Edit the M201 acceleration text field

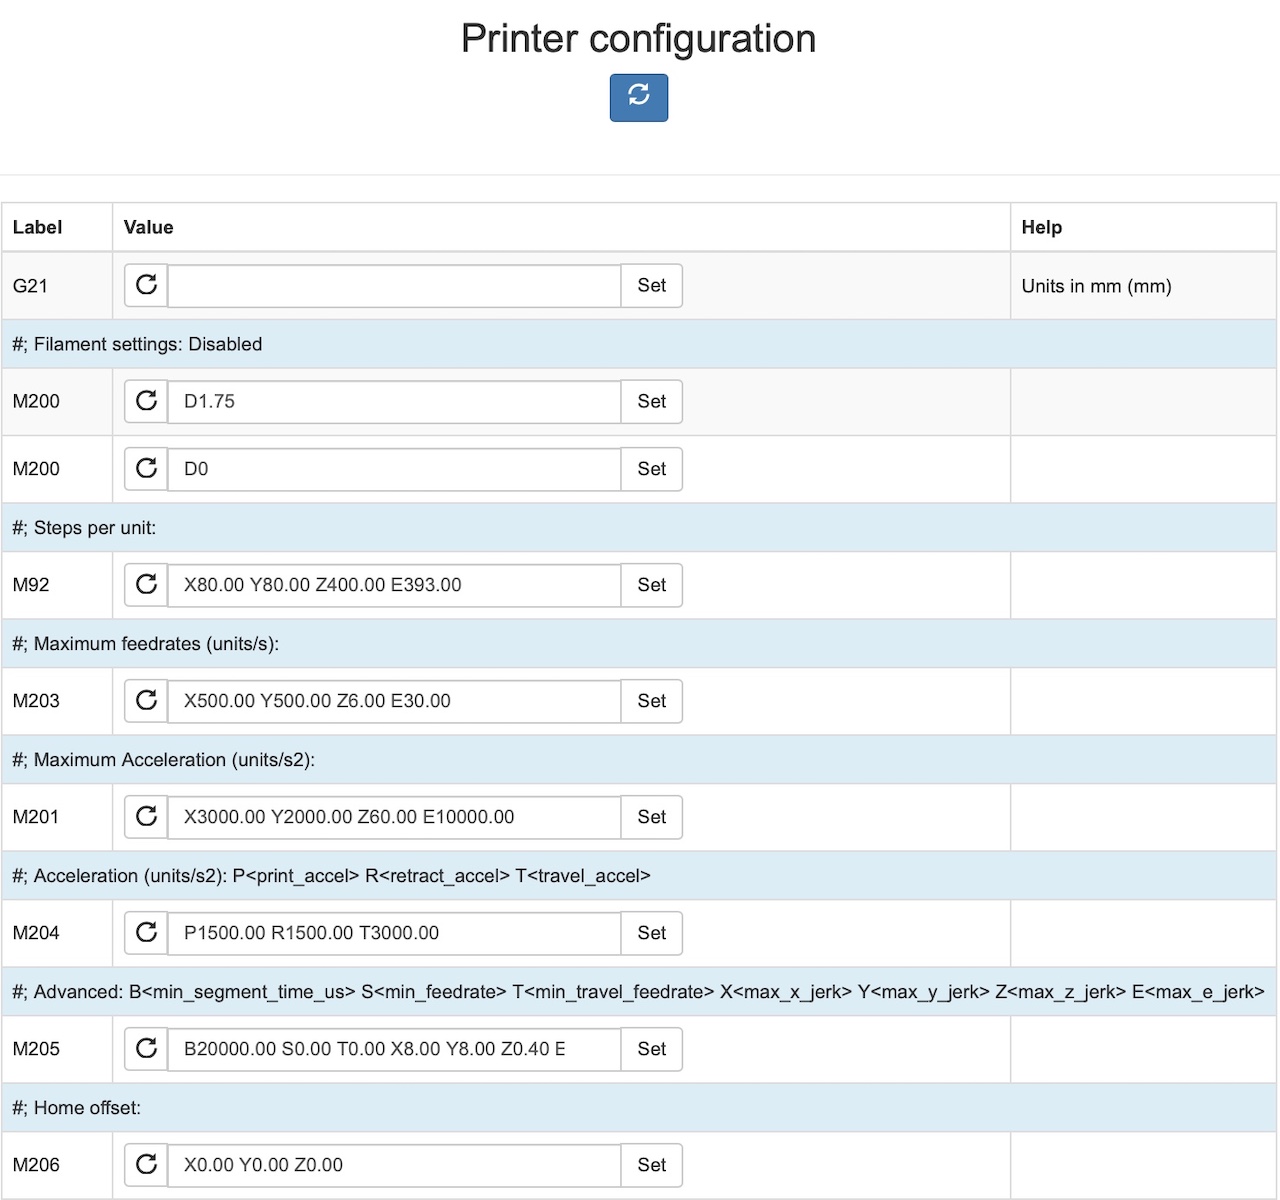394,817
